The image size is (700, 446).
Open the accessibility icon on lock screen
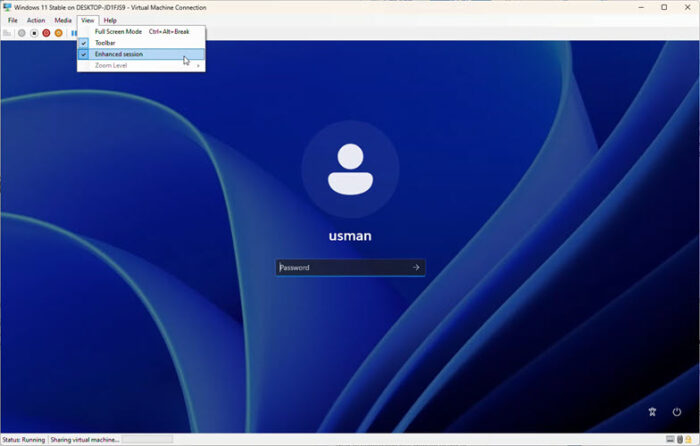coord(652,412)
